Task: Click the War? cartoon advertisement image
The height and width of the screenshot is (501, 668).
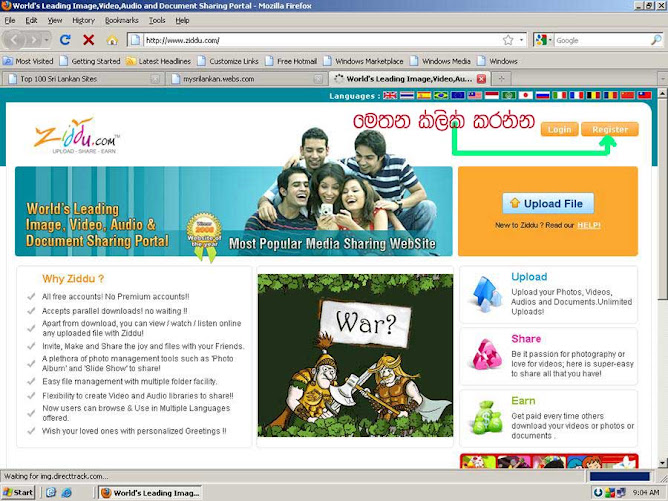Action: point(355,355)
